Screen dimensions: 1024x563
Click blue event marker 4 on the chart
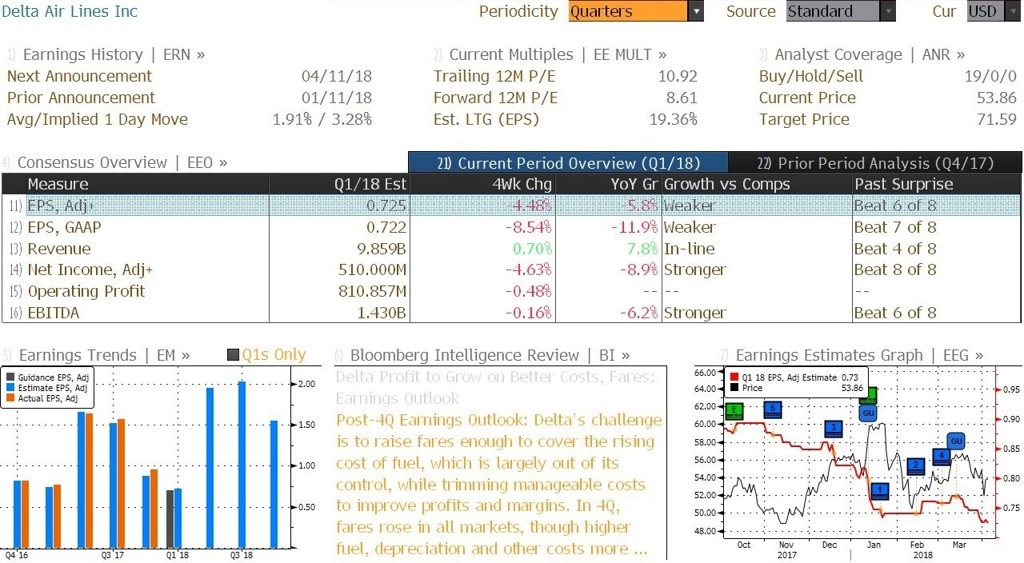(x=942, y=456)
